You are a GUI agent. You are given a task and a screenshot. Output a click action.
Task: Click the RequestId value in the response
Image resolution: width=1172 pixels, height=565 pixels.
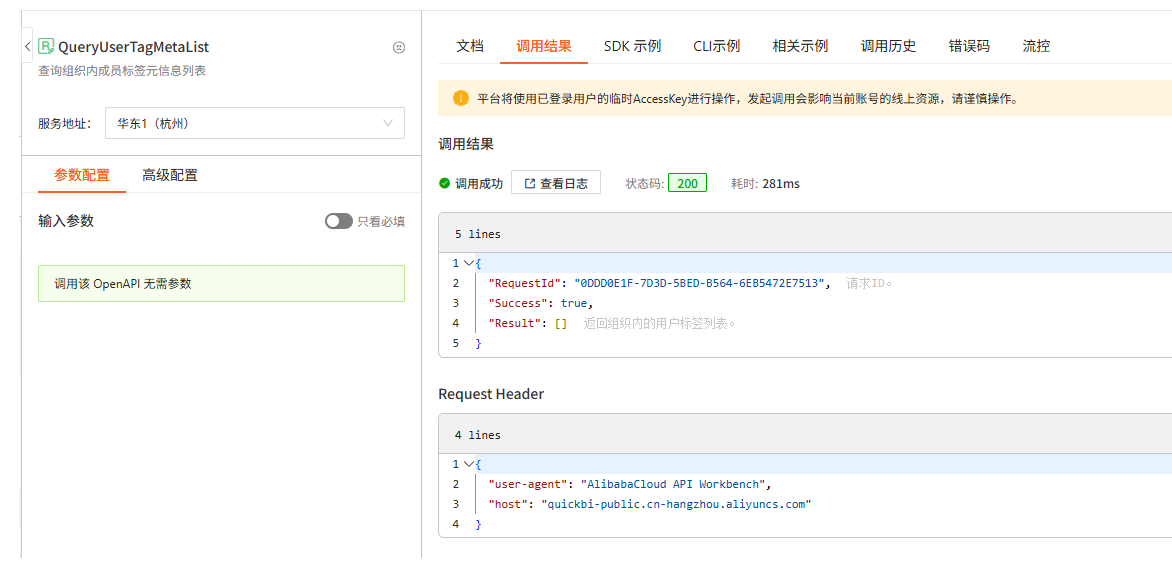point(699,283)
